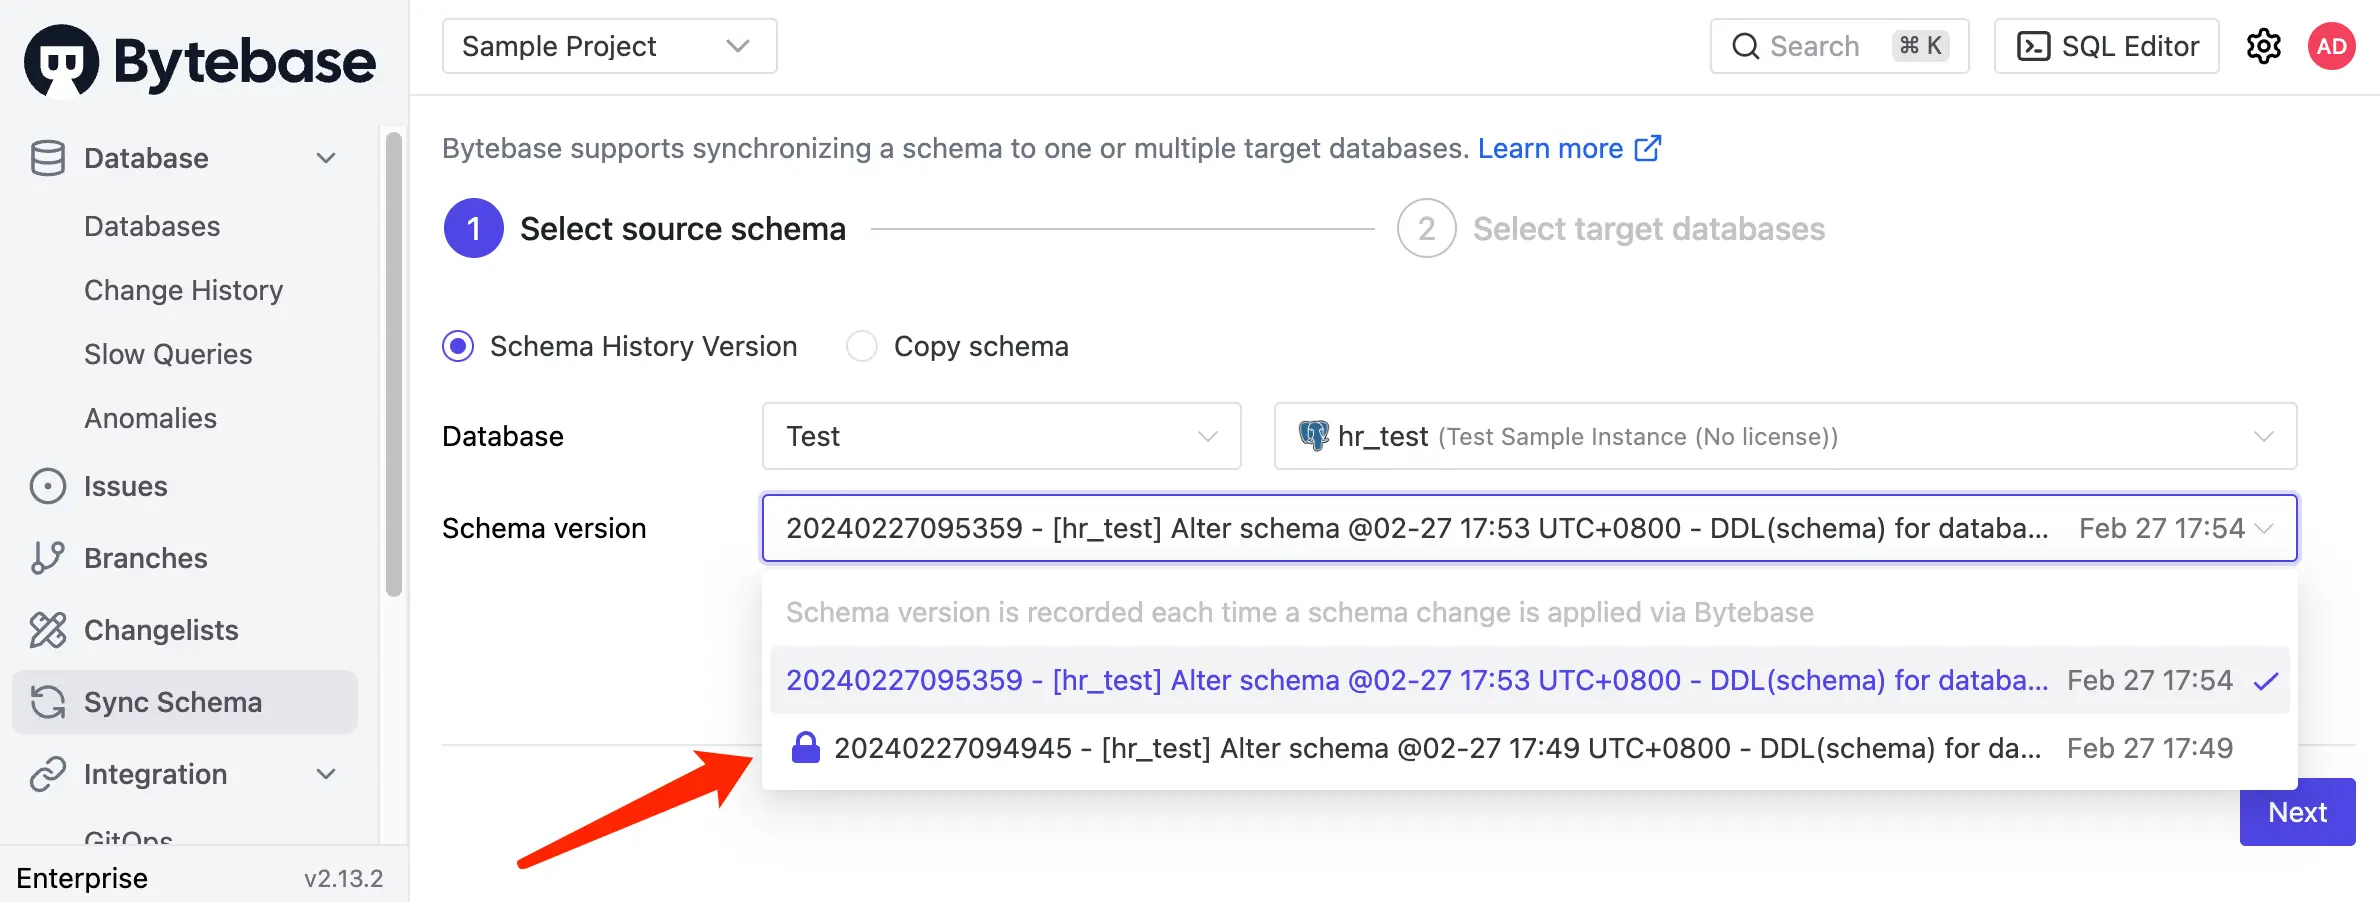Click the Enterprise plan label
Viewport: 2380px width, 902px height.
click(x=82, y=878)
